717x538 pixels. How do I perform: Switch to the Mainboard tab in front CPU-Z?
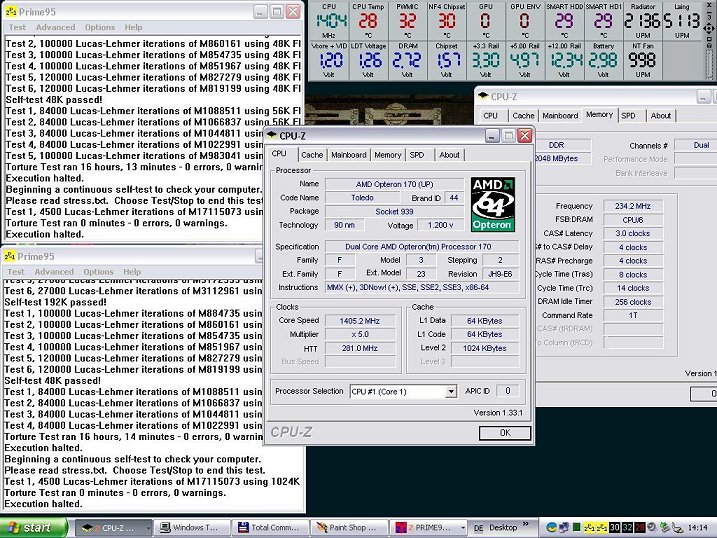coord(348,155)
